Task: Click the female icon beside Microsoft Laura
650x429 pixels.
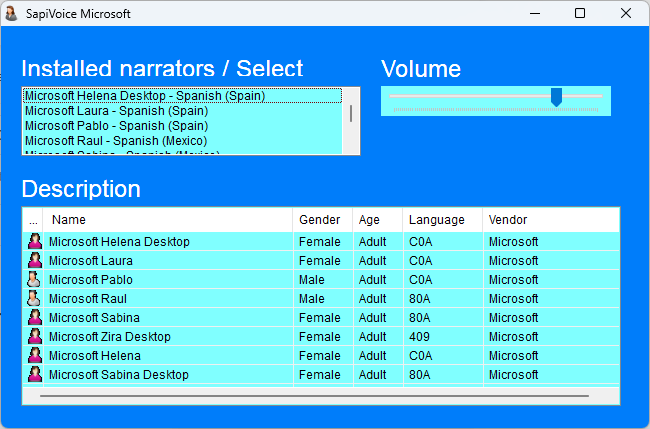Action: 35,261
